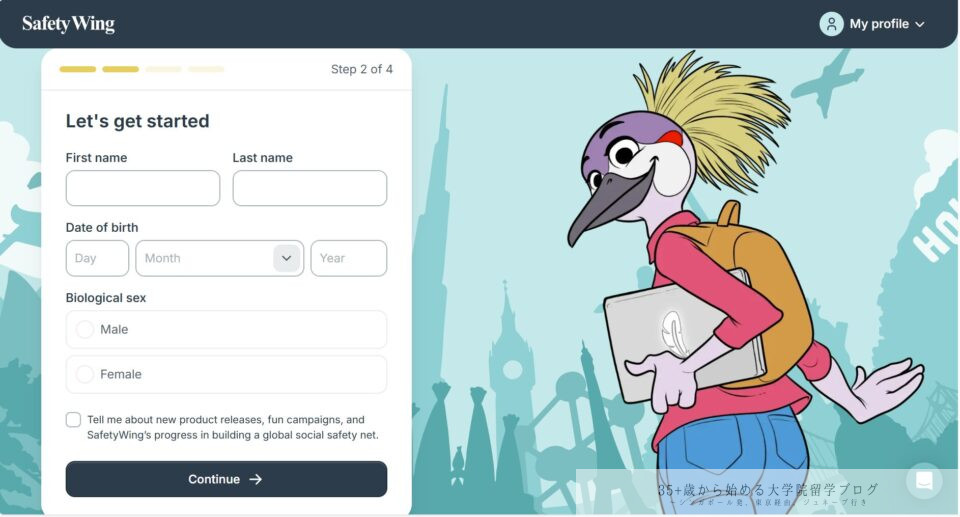Open the My profile menu

(x=872, y=24)
